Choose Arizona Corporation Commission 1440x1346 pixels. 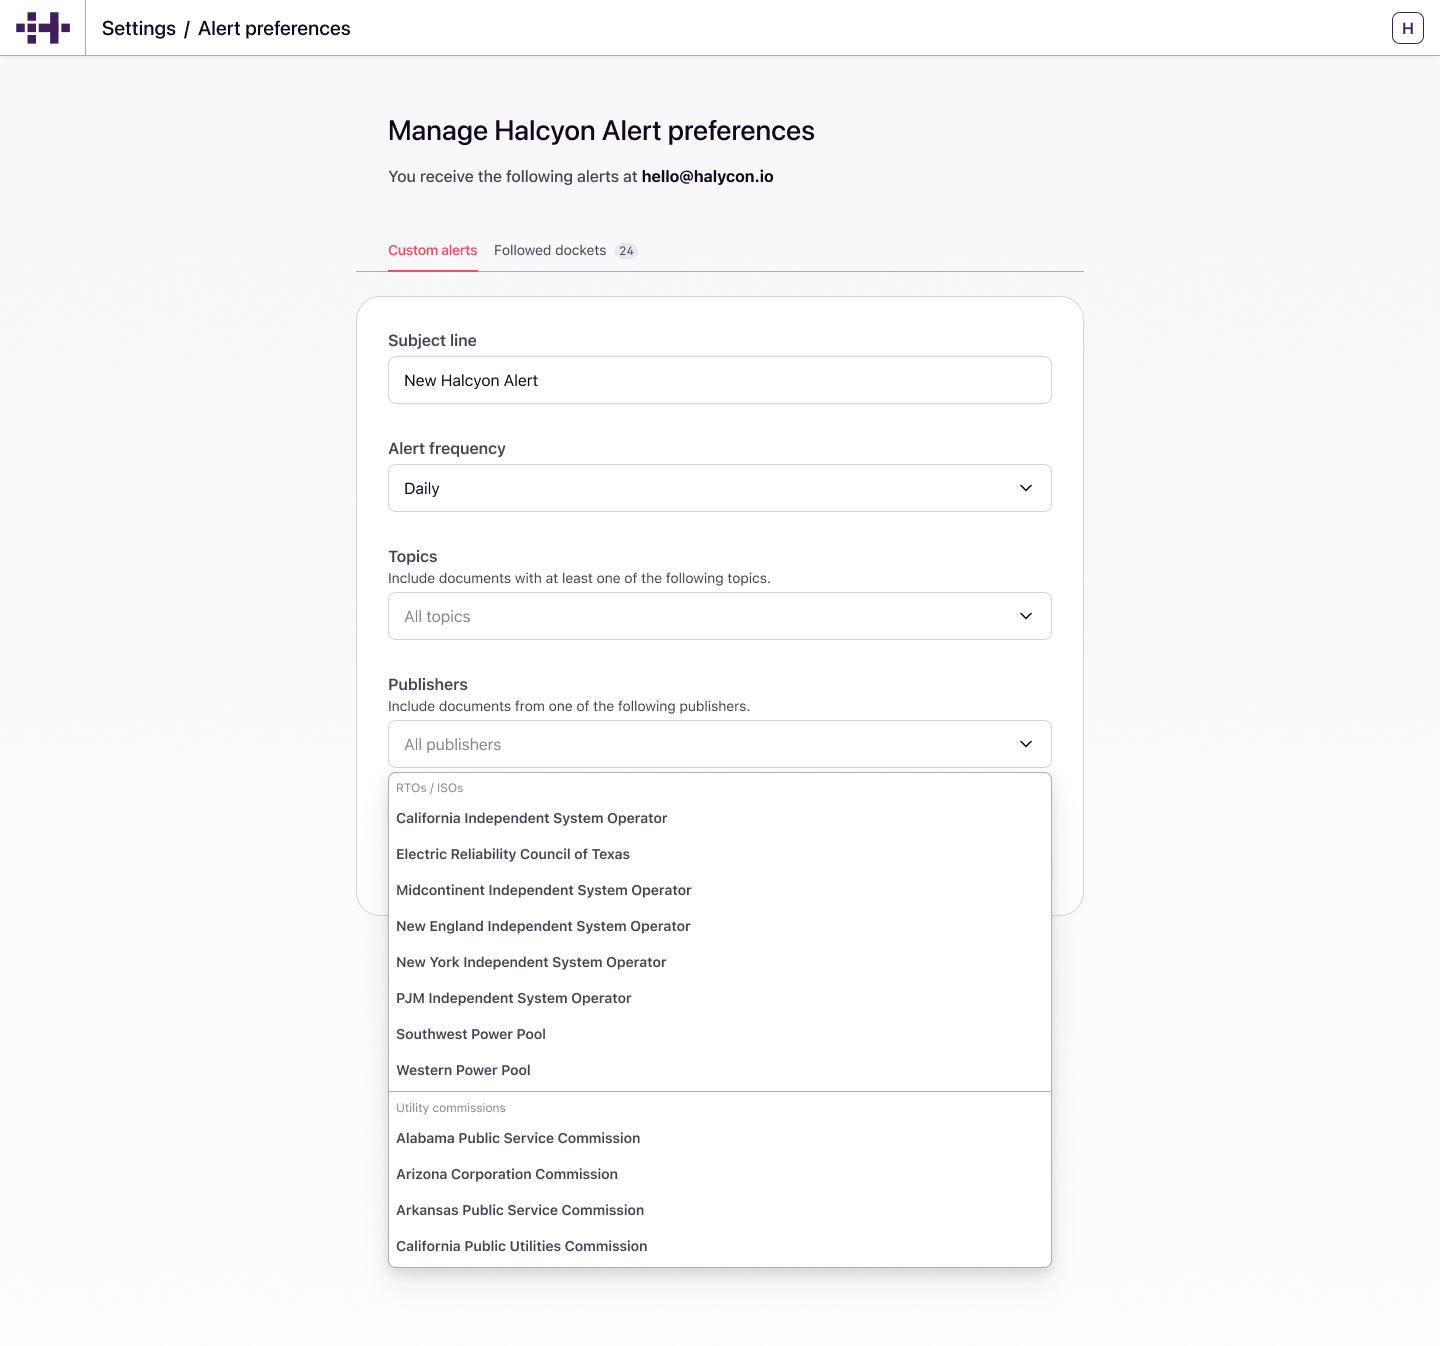pos(720,1174)
